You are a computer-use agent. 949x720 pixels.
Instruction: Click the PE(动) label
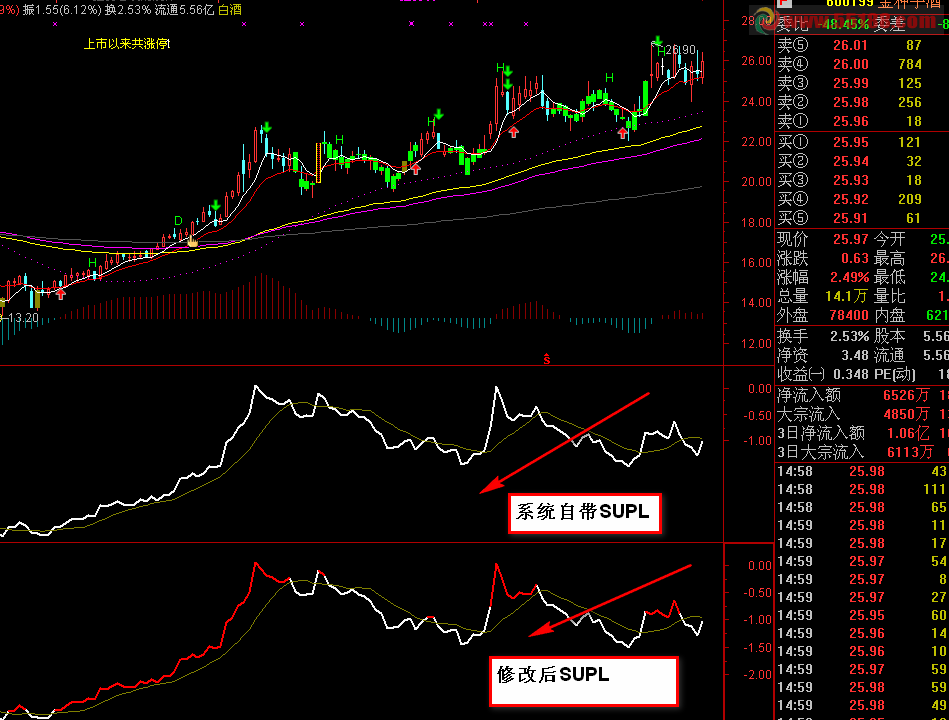pos(896,375)
